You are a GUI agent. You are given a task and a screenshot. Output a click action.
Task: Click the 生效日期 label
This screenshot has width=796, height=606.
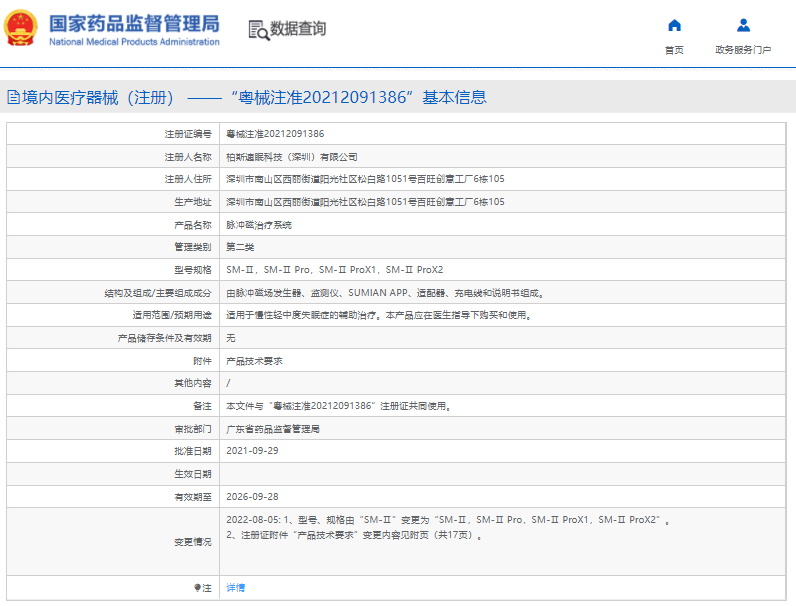(x=193, y=474)
